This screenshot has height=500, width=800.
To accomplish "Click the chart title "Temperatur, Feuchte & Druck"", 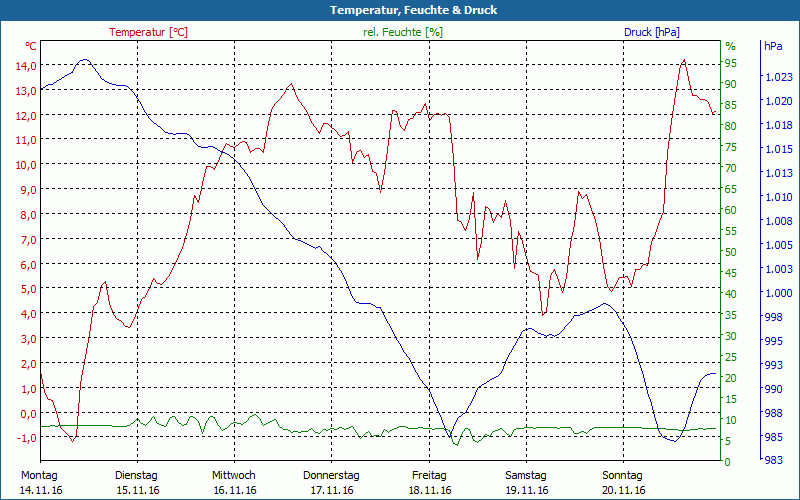I will 399,10.
